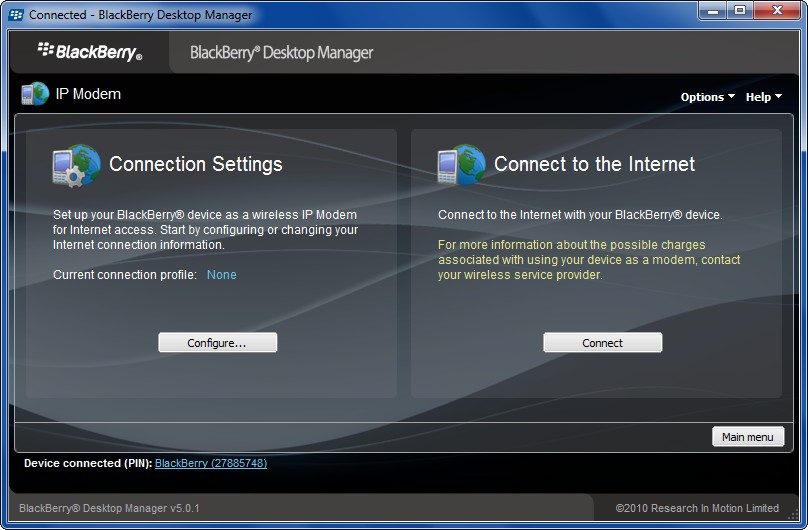
Task: Click the IP Modem phone-and-globe icon
Action: point(35,94)
